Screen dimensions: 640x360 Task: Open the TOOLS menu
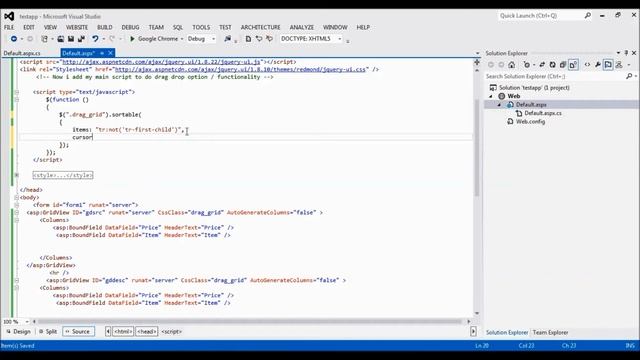[x=201, y=27]
